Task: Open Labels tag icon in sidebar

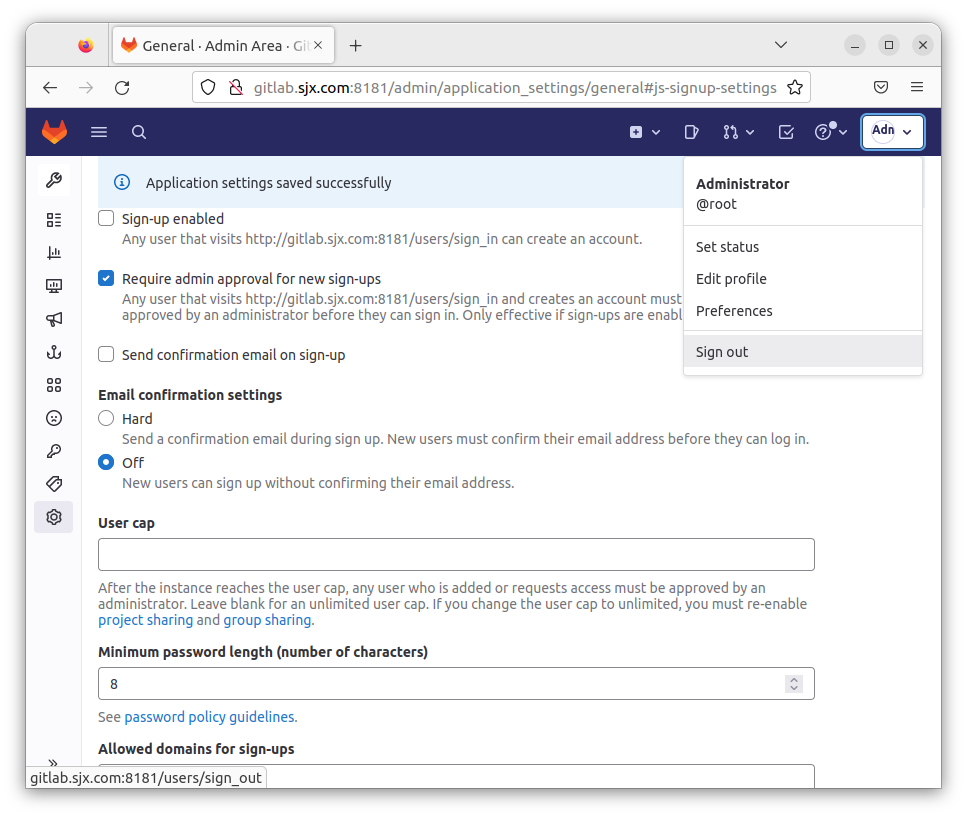Action: click(x=54, y=484)
